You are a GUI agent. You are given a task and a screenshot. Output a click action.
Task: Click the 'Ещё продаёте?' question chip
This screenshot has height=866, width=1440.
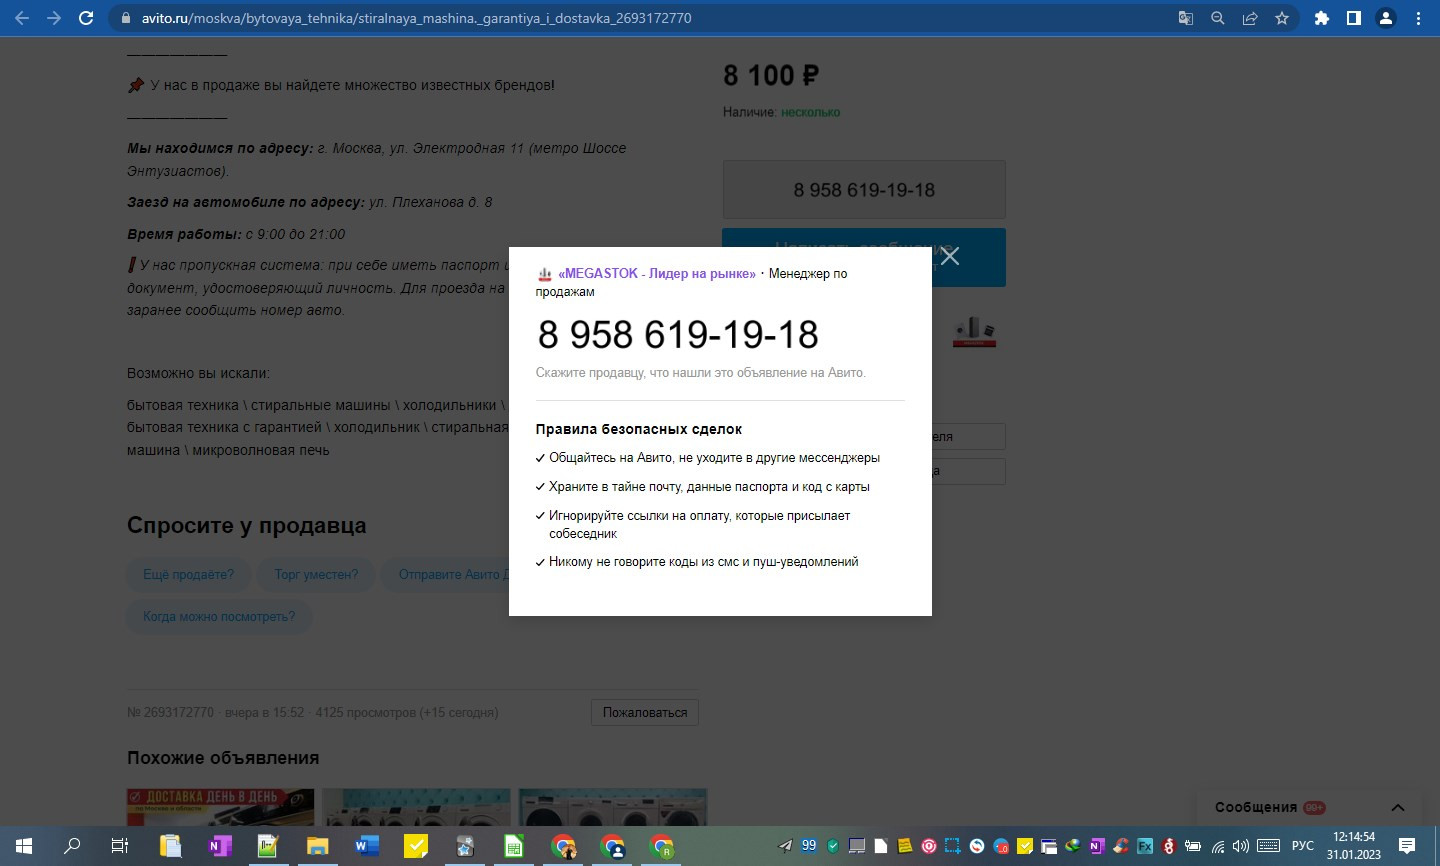[189, 575]
